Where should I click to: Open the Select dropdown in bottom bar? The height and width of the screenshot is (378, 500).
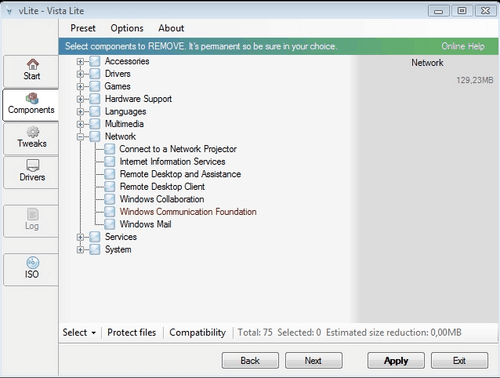point(79,332)
